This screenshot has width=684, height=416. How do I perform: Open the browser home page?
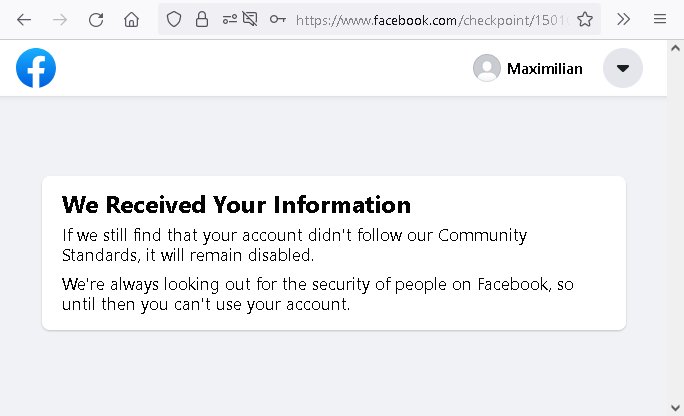click(x=131, y=20)
